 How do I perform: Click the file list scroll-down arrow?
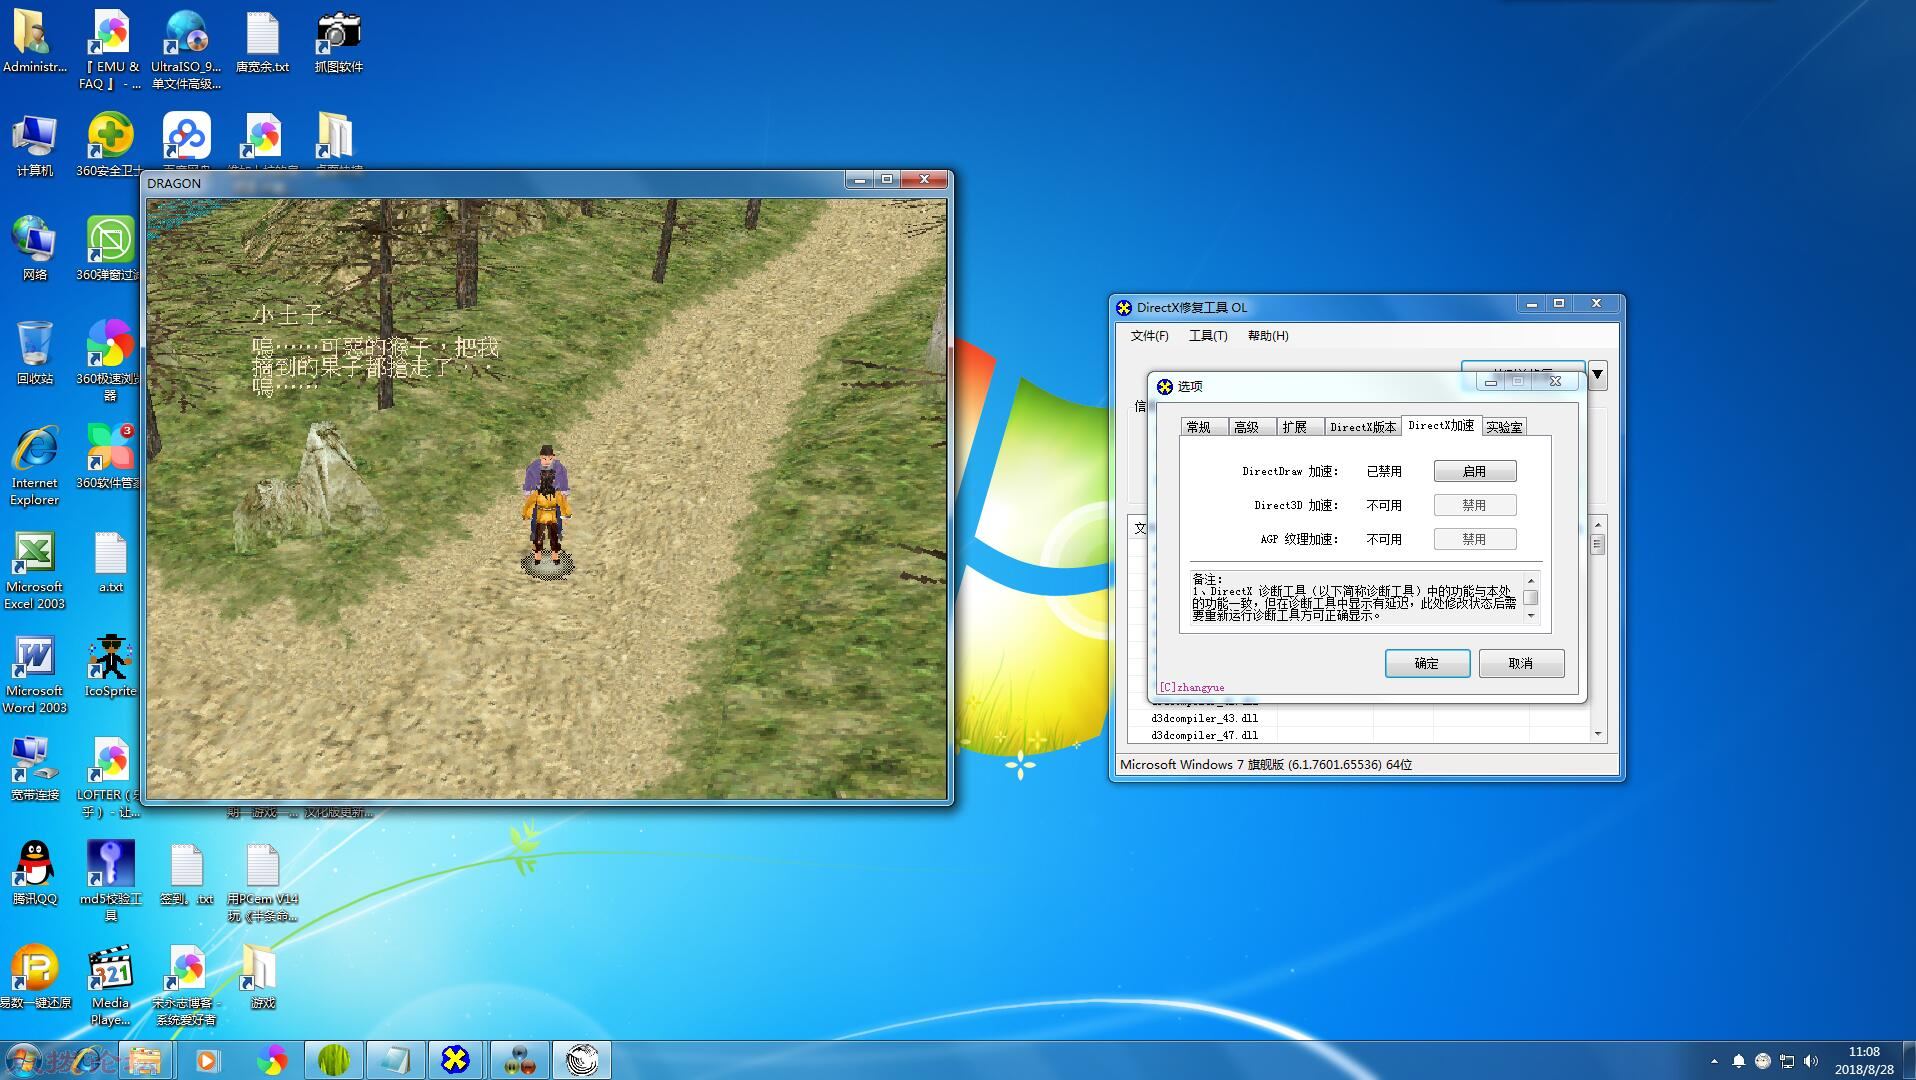[x=1598, y=734]
